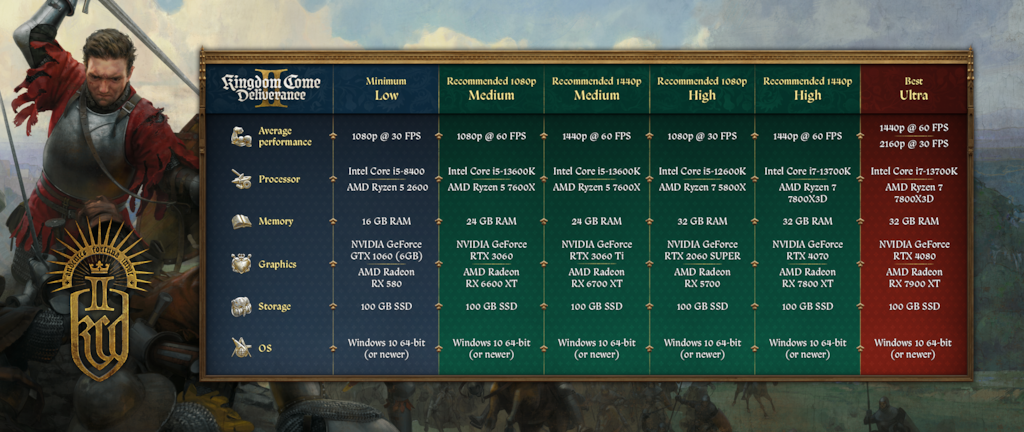Click the Recommended 1440p Medium column header
This screenshot has width=1024, height=432.
pyautogui.click(x=596, y=89)
